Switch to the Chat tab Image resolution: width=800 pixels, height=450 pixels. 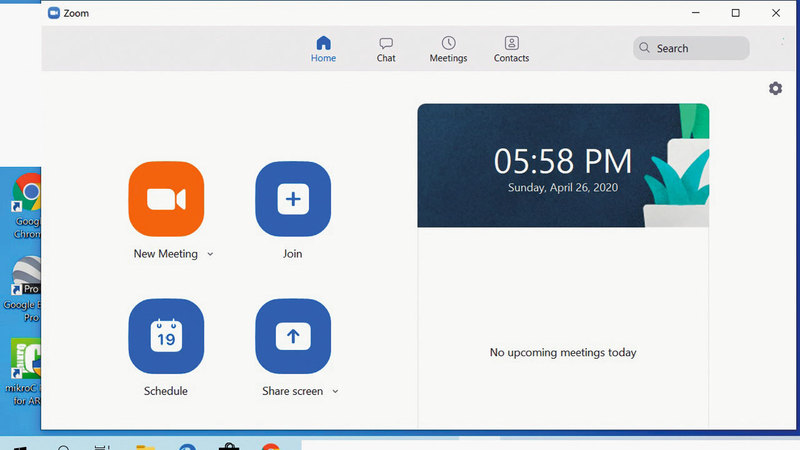[x=386, y=49]
